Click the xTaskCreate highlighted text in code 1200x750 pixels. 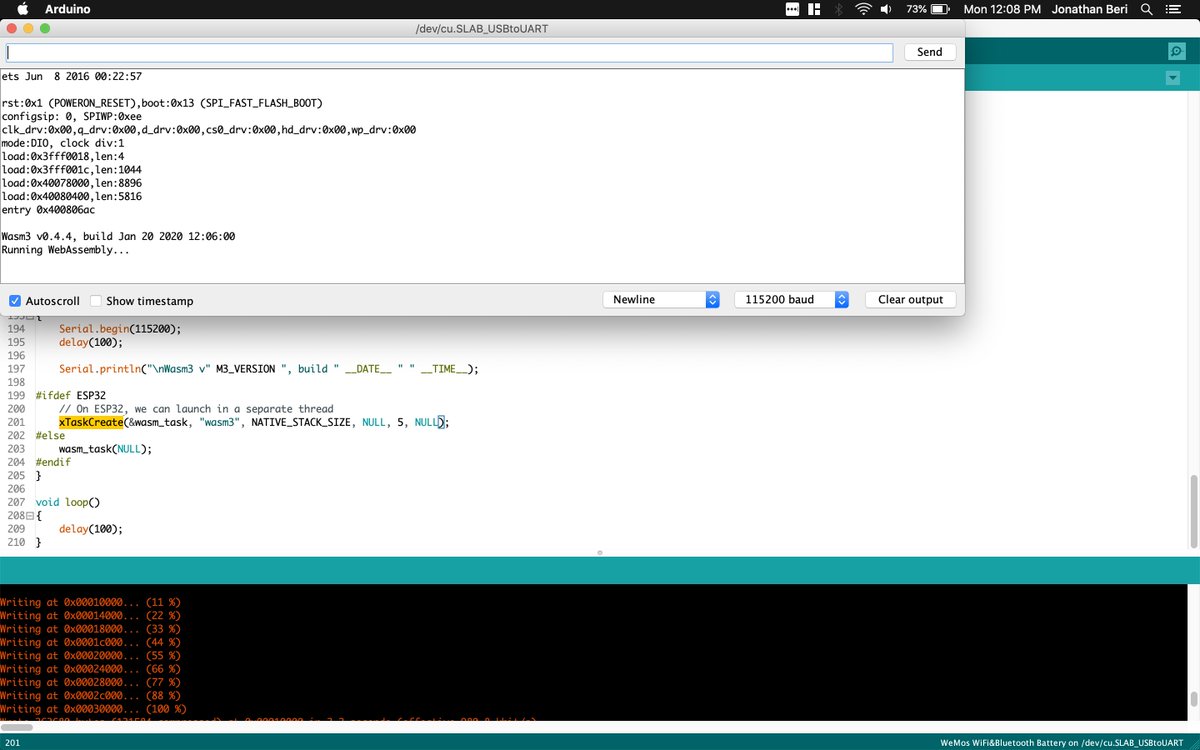point(91,423)
